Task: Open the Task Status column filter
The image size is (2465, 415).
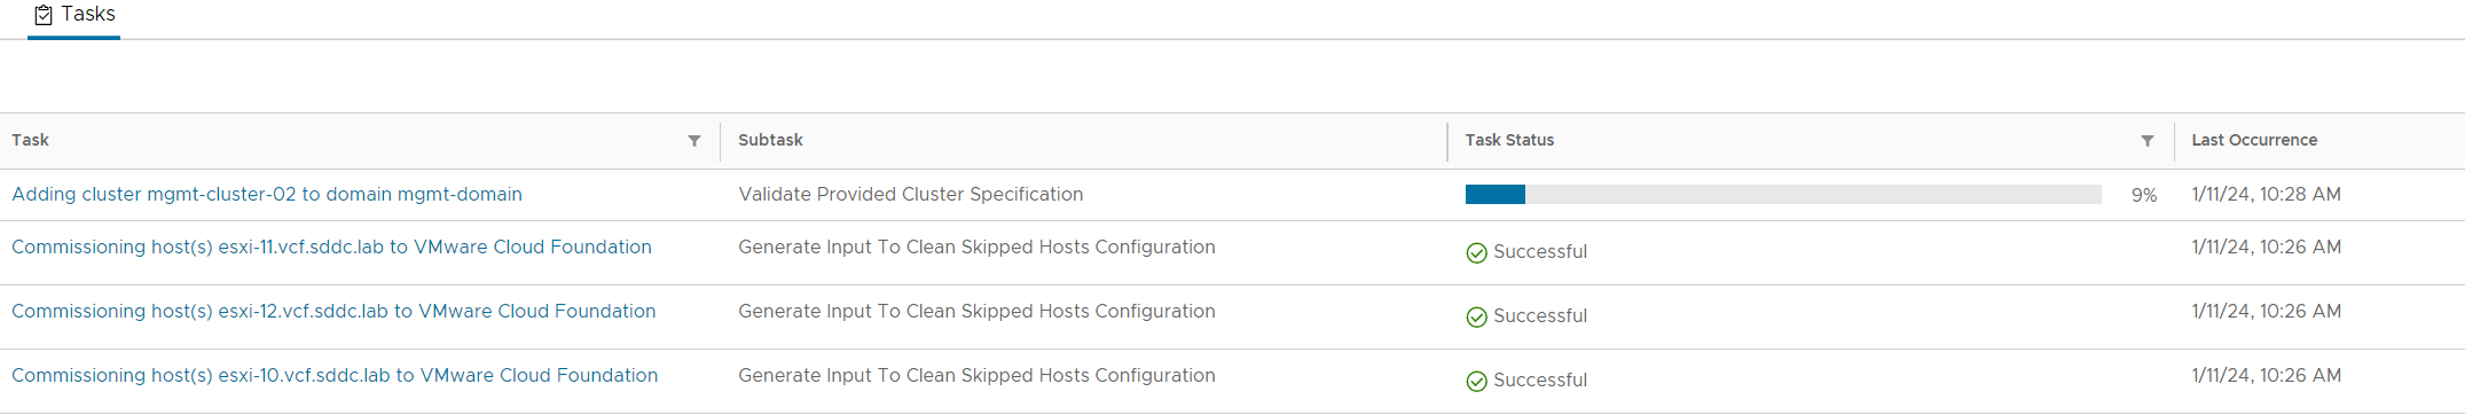Action: pyautogui.click(x=2147, y=141)
